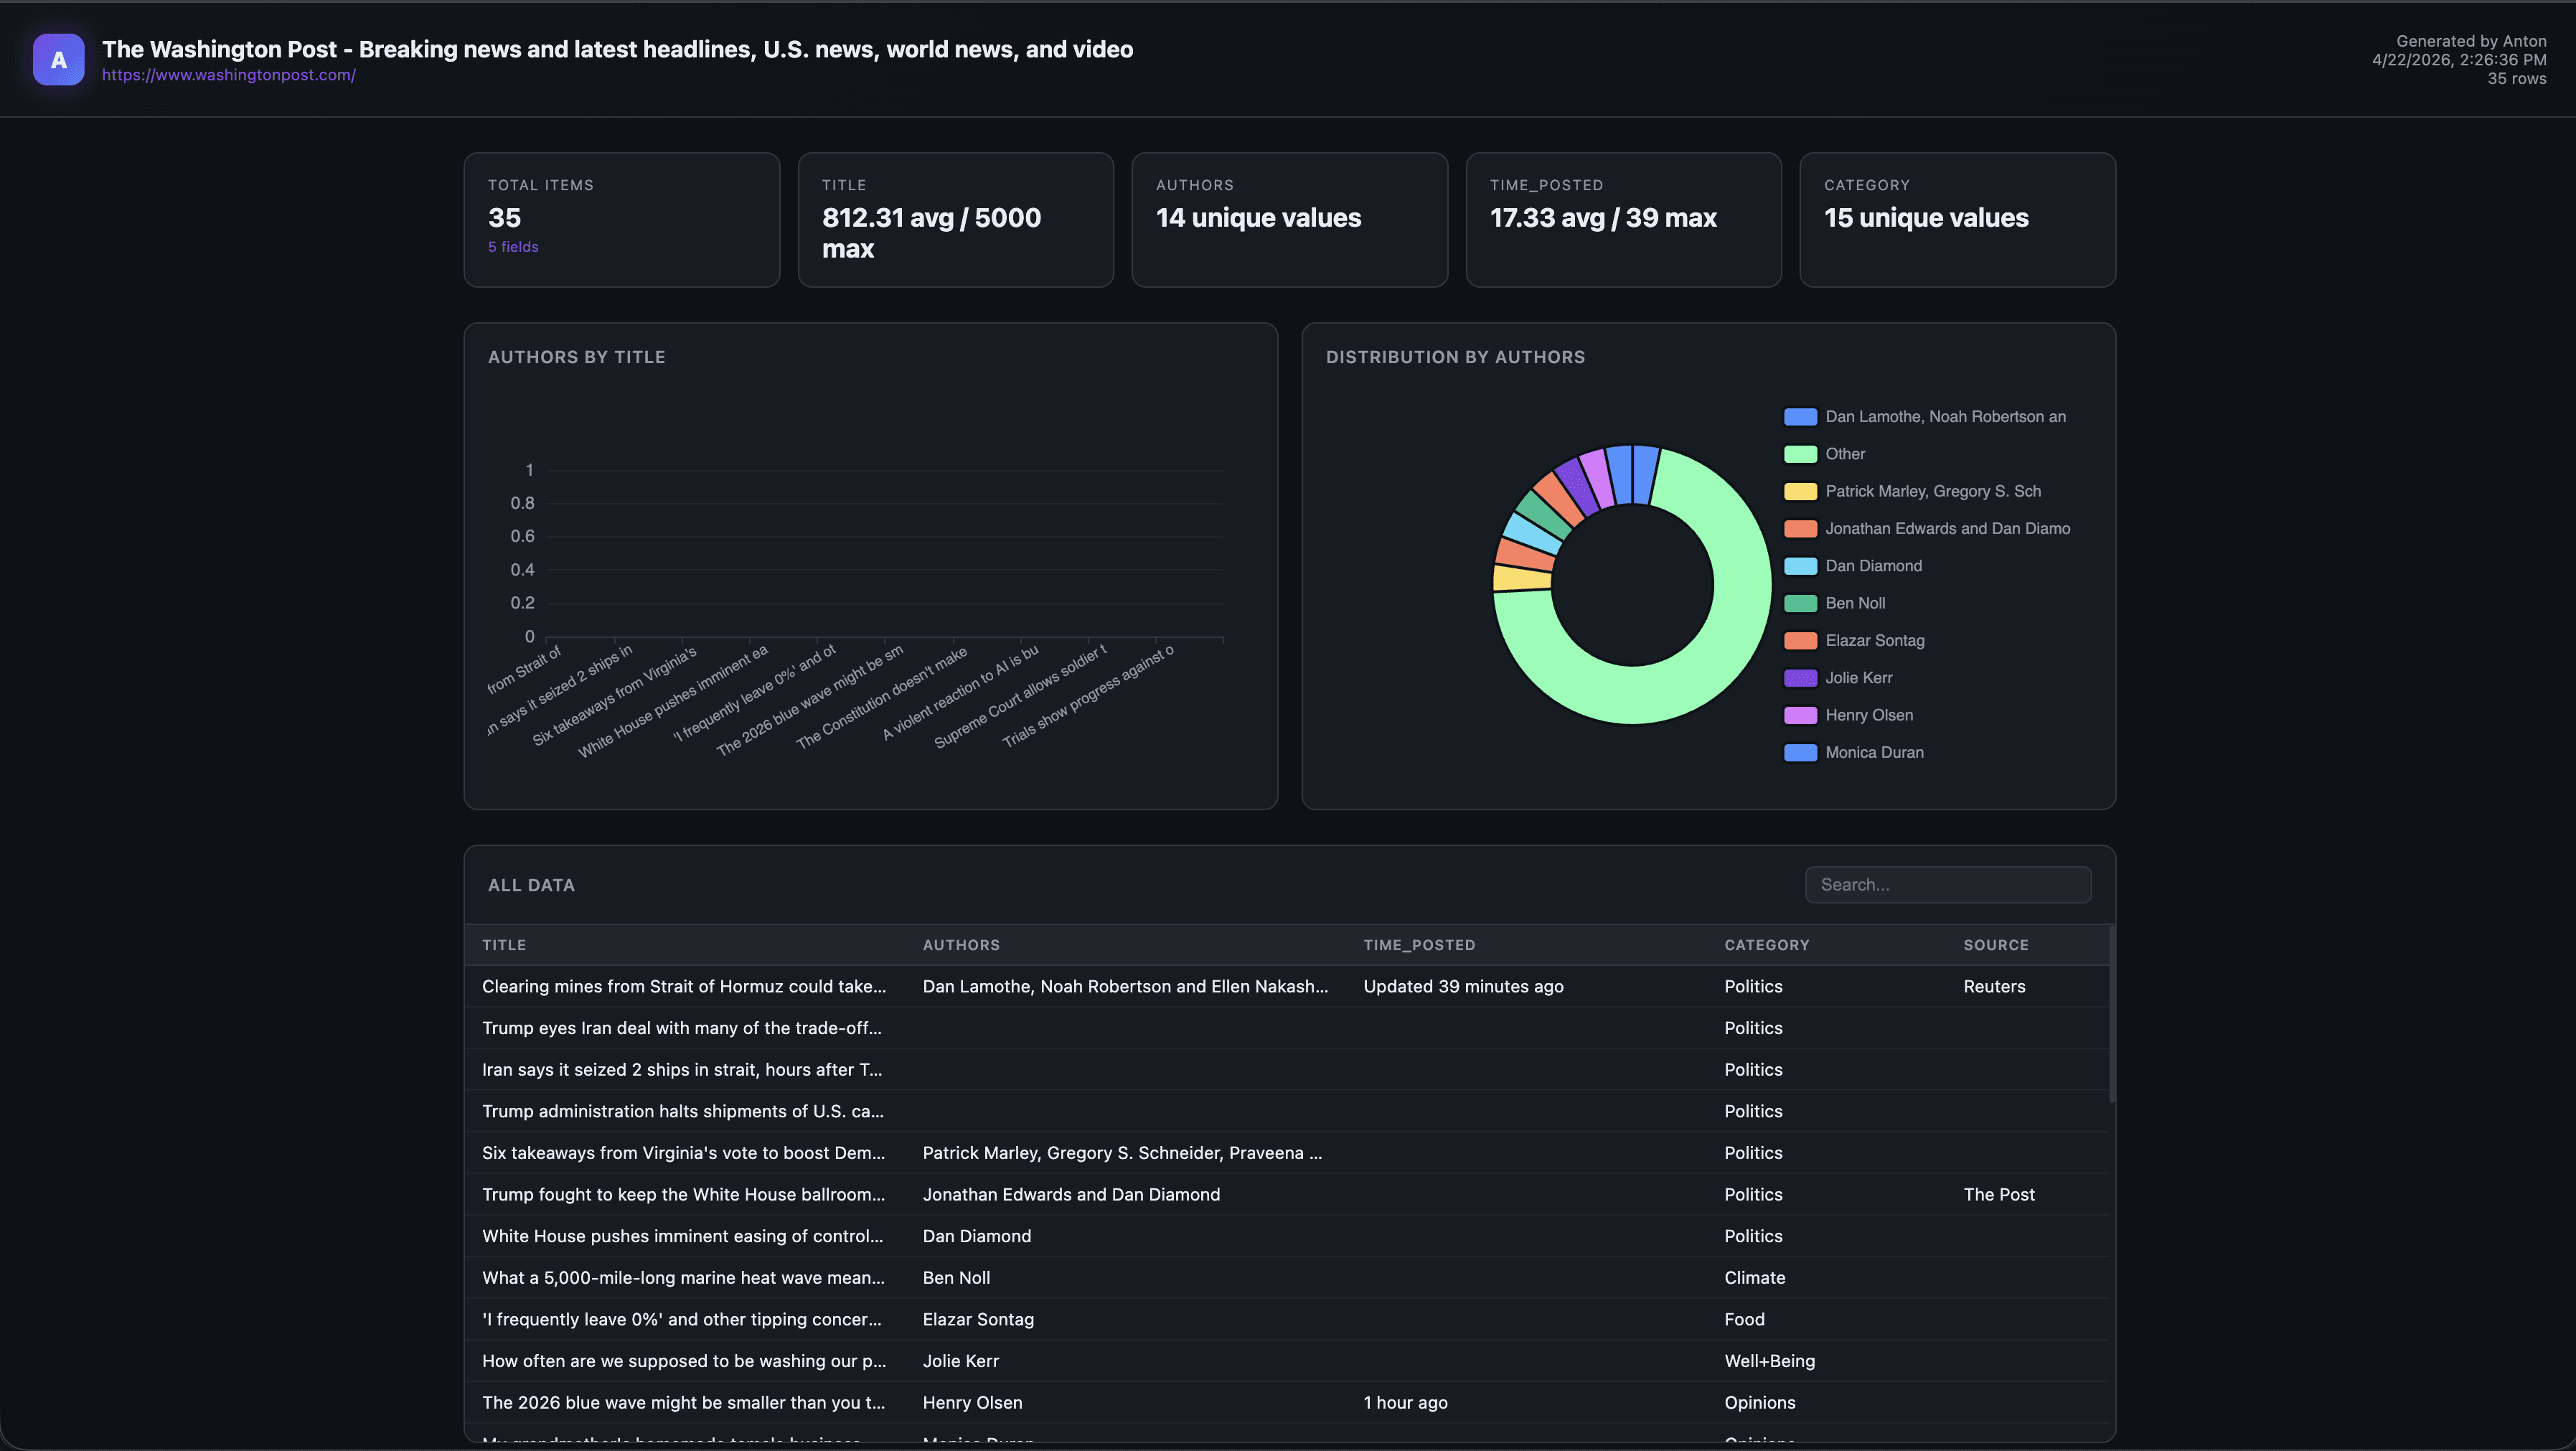
Task: Click the Monica Duran legend swatch
Action: pos(1800,753)
